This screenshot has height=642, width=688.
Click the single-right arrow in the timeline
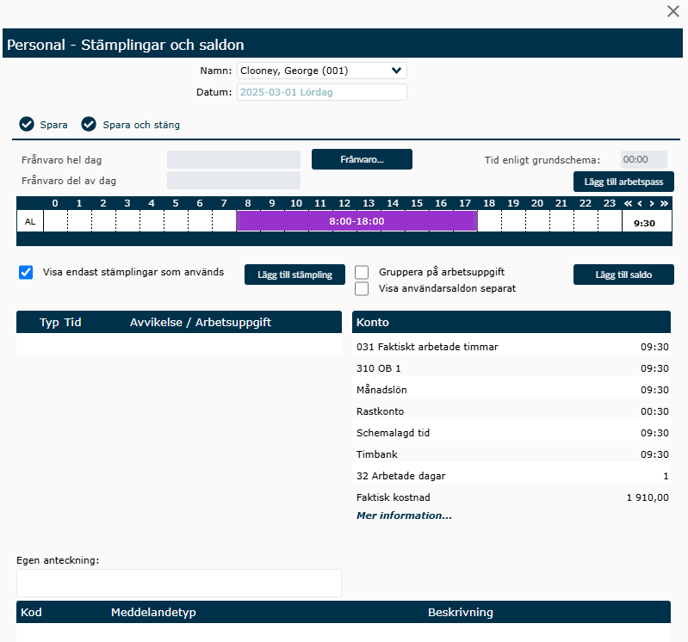(652, 203)
